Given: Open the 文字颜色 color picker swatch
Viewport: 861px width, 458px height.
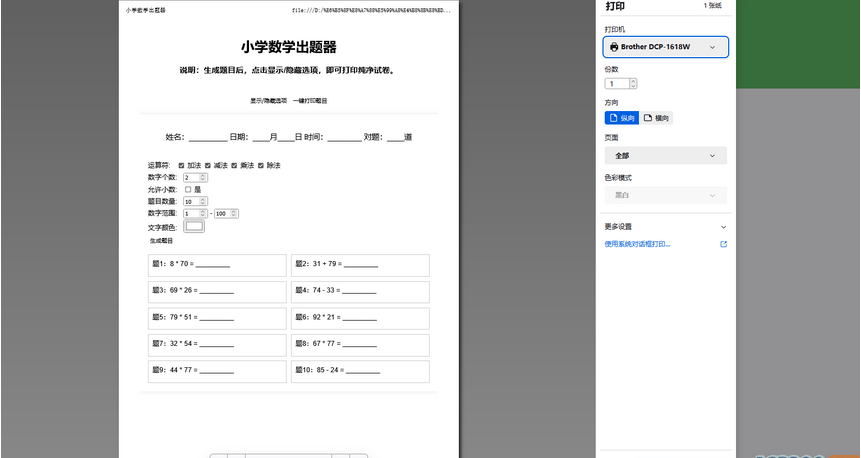Looking at the screenshot, I should (x=194, y=226).
